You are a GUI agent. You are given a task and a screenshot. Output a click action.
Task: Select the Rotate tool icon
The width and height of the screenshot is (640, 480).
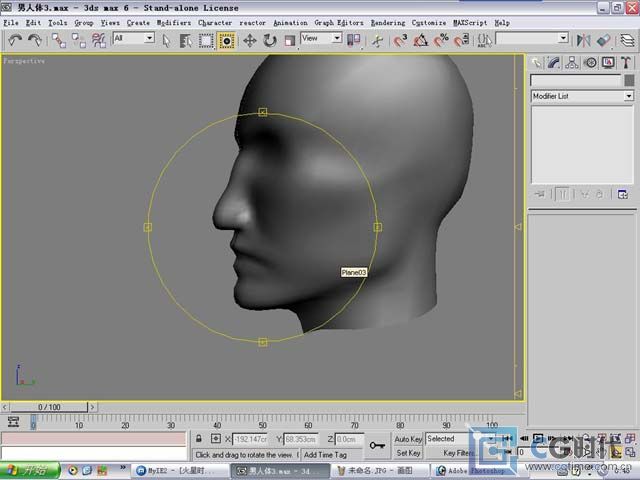(270, 40)
